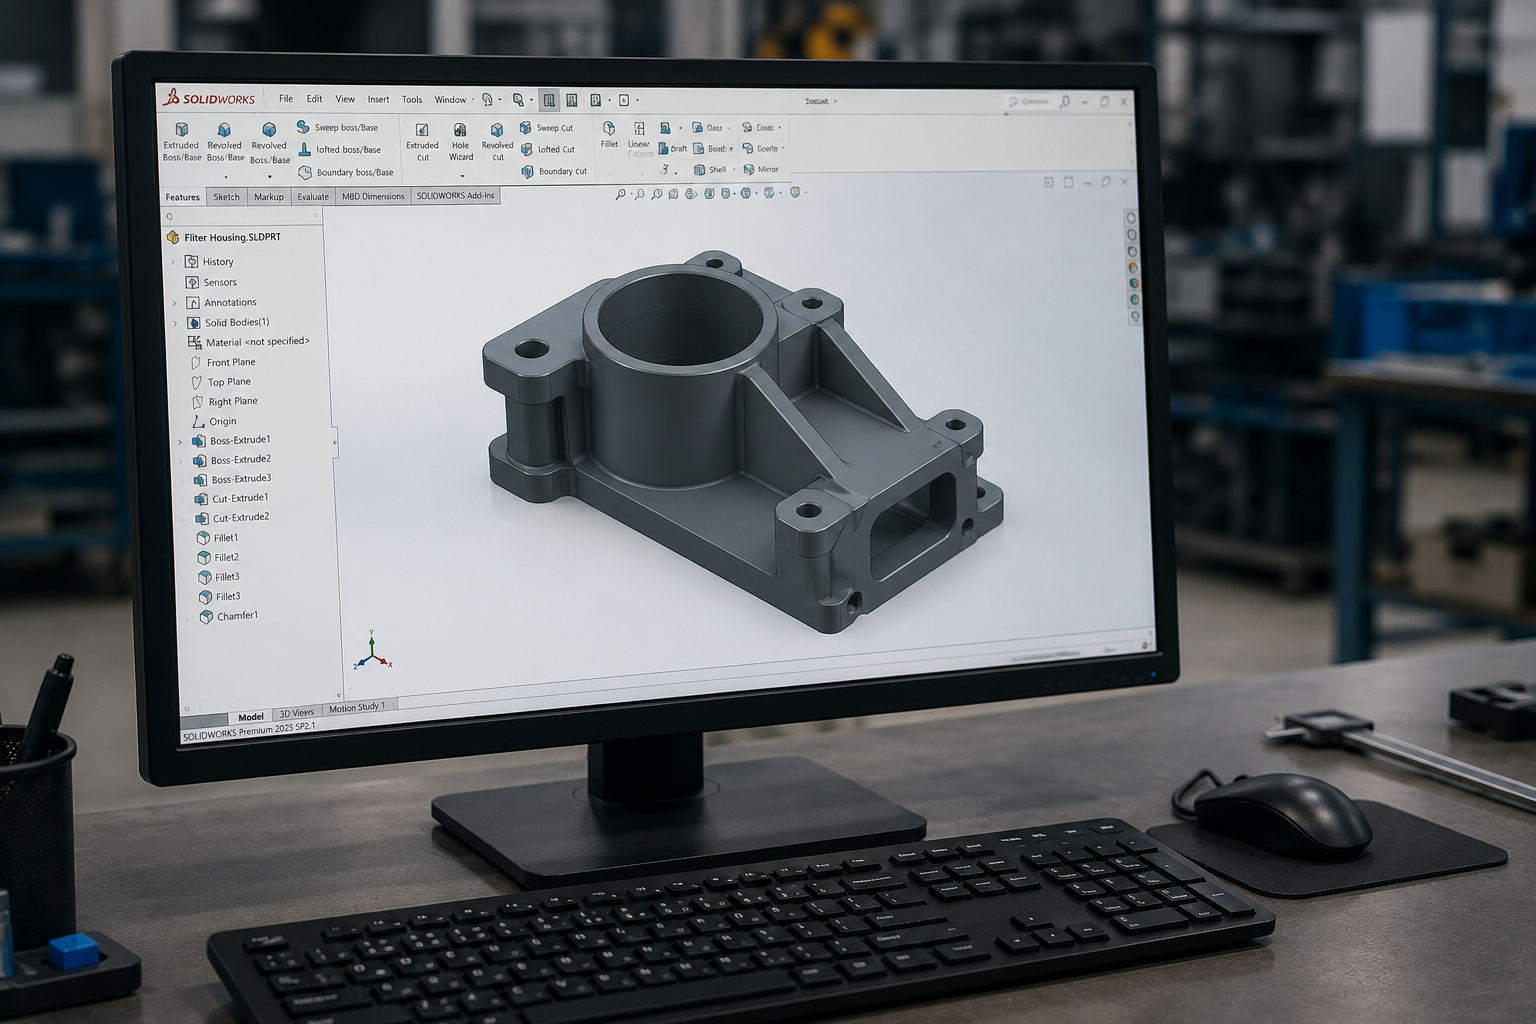Click Material <not specified> in the tree
This screenshot has width=1536, height=1024.
249,342
